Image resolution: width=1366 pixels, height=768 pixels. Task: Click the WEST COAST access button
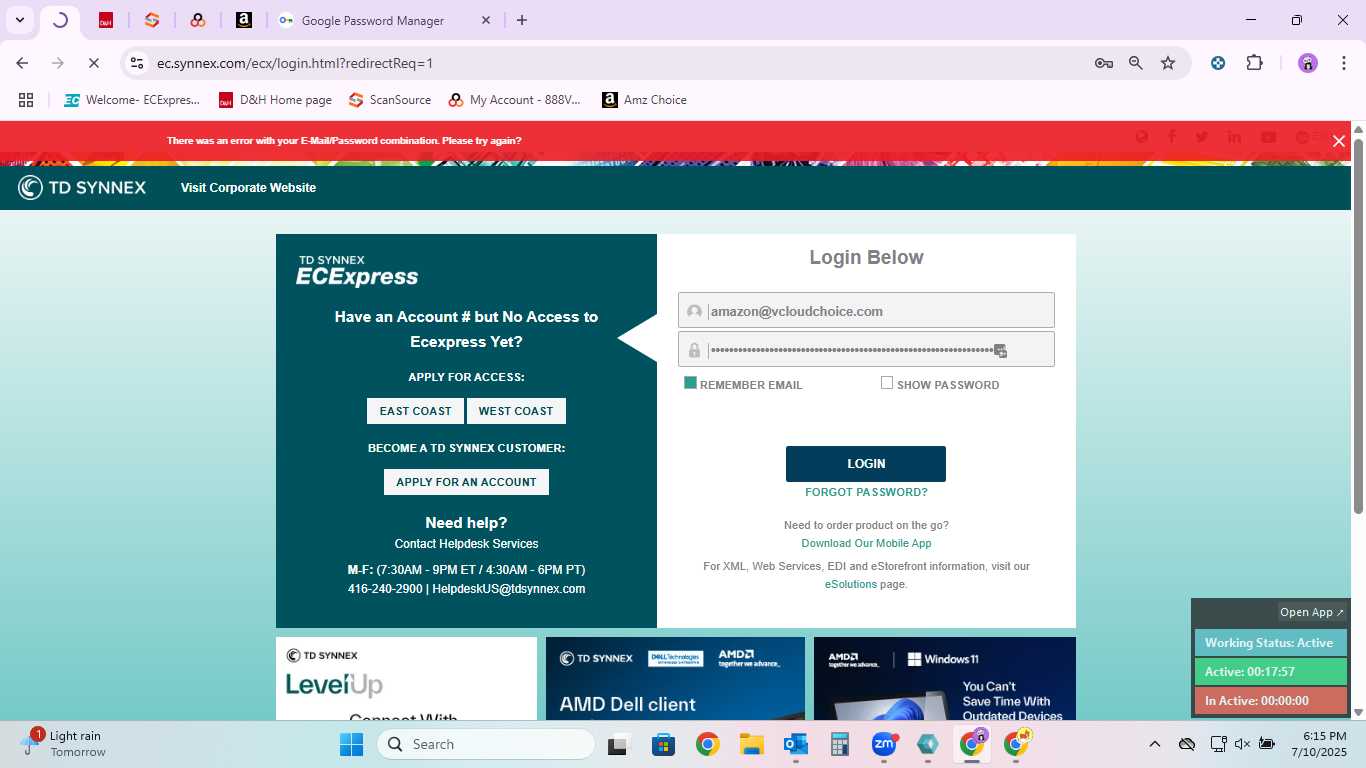[x=516, y=411]
